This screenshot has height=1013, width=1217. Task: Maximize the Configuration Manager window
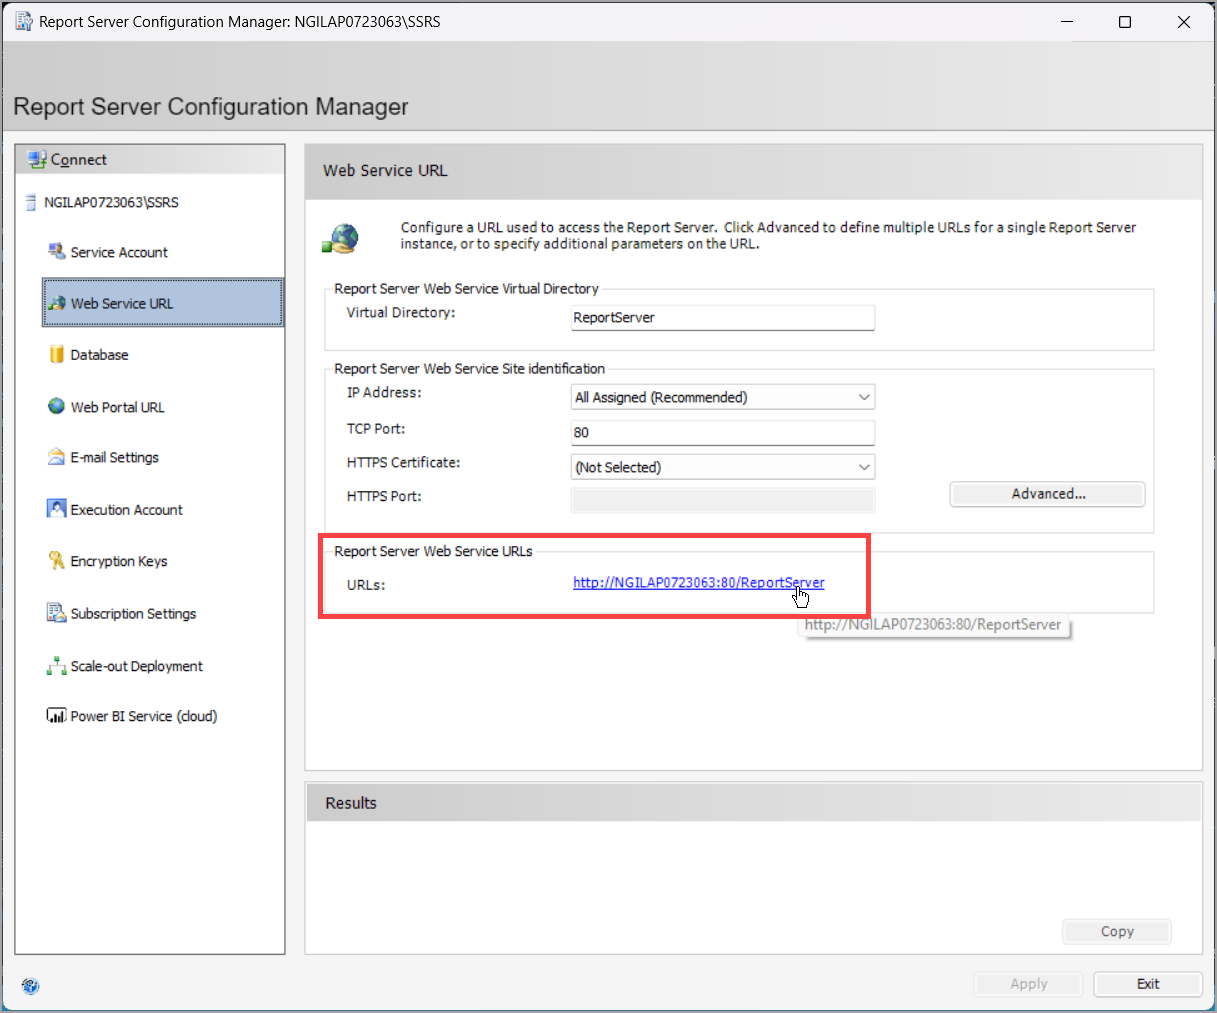click(x=1125, y=21)
